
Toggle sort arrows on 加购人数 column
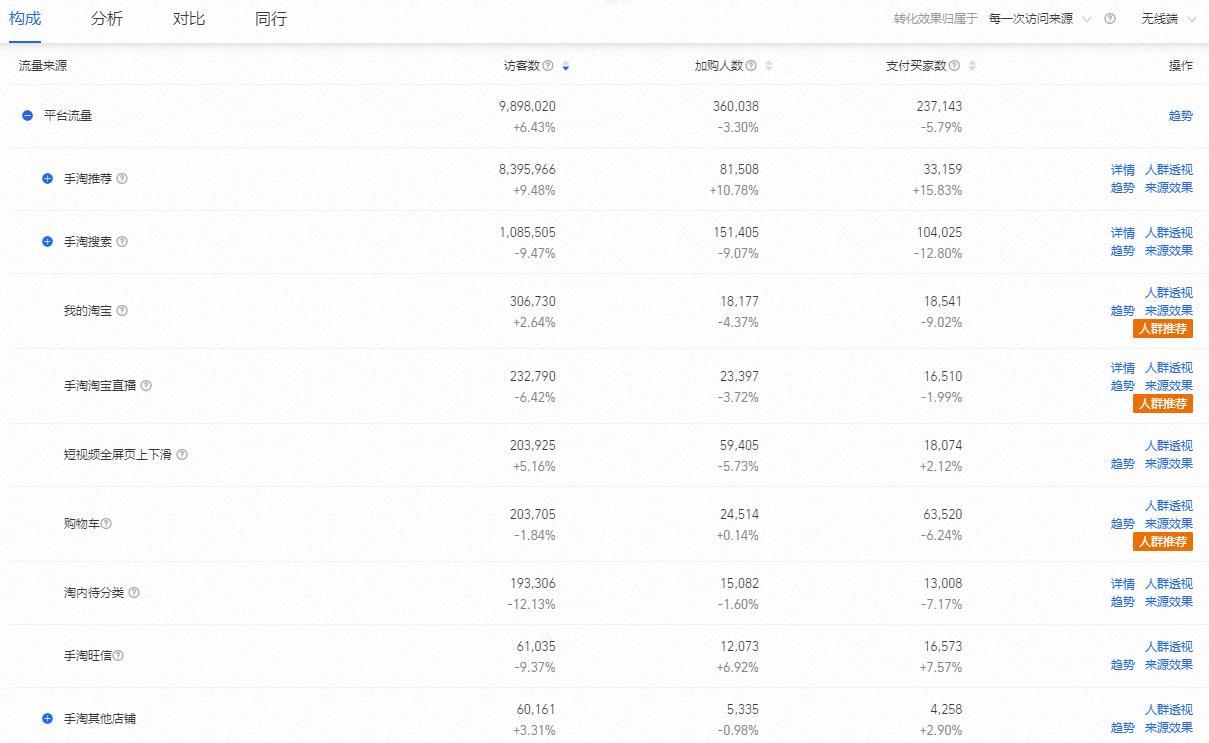click(769, 66)
